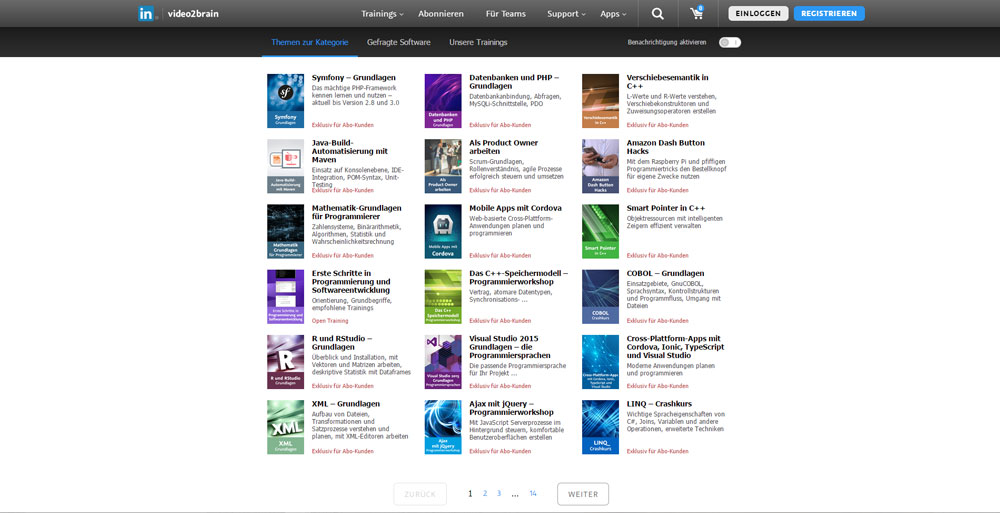Open the Smart Pointer in C++ thumbnail
This screenshot has width=1000, height=513.
pyautogui.click(x=600, y=231)
